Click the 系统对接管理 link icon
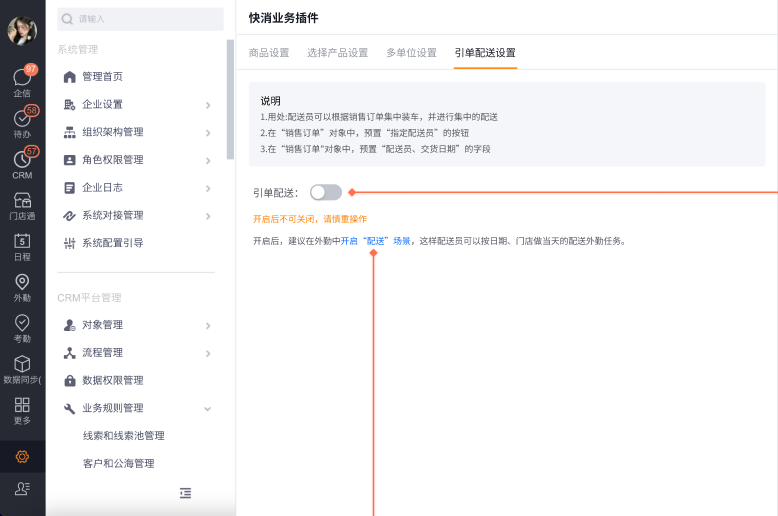Viewport: 778px width, 516px height. click(69, 216)
